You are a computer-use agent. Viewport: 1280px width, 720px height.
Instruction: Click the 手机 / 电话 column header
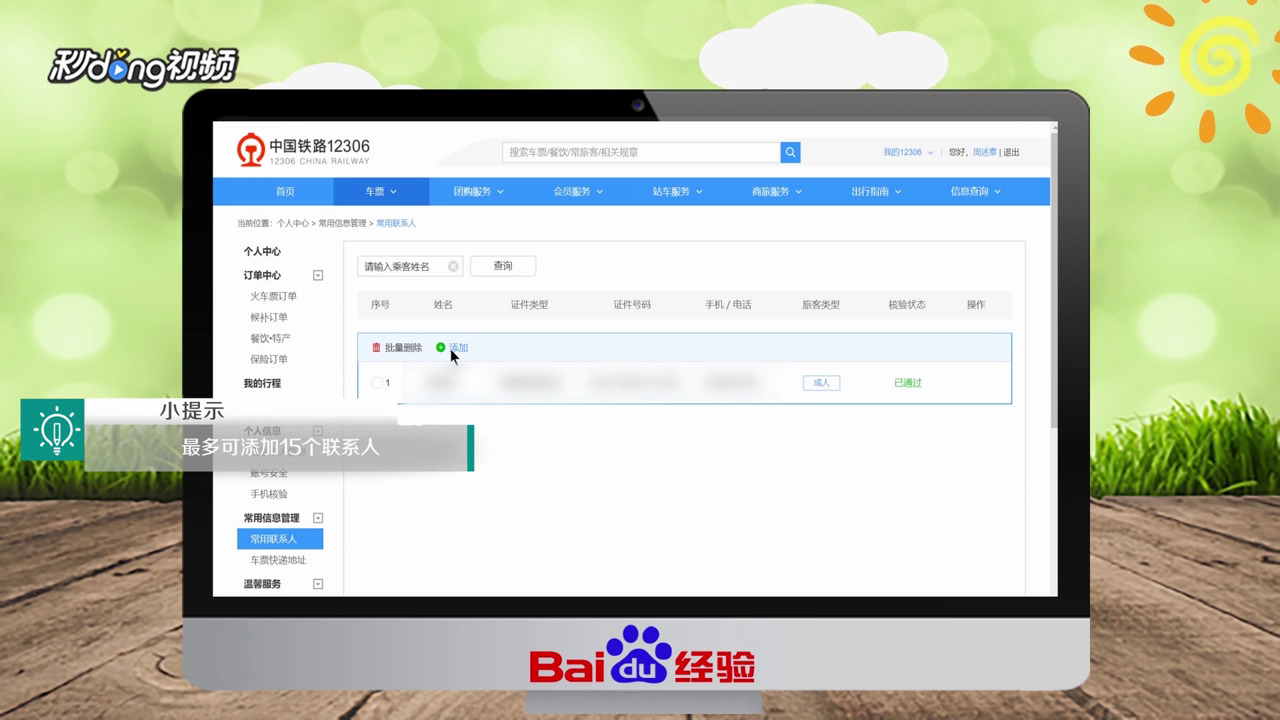point(728,305)
